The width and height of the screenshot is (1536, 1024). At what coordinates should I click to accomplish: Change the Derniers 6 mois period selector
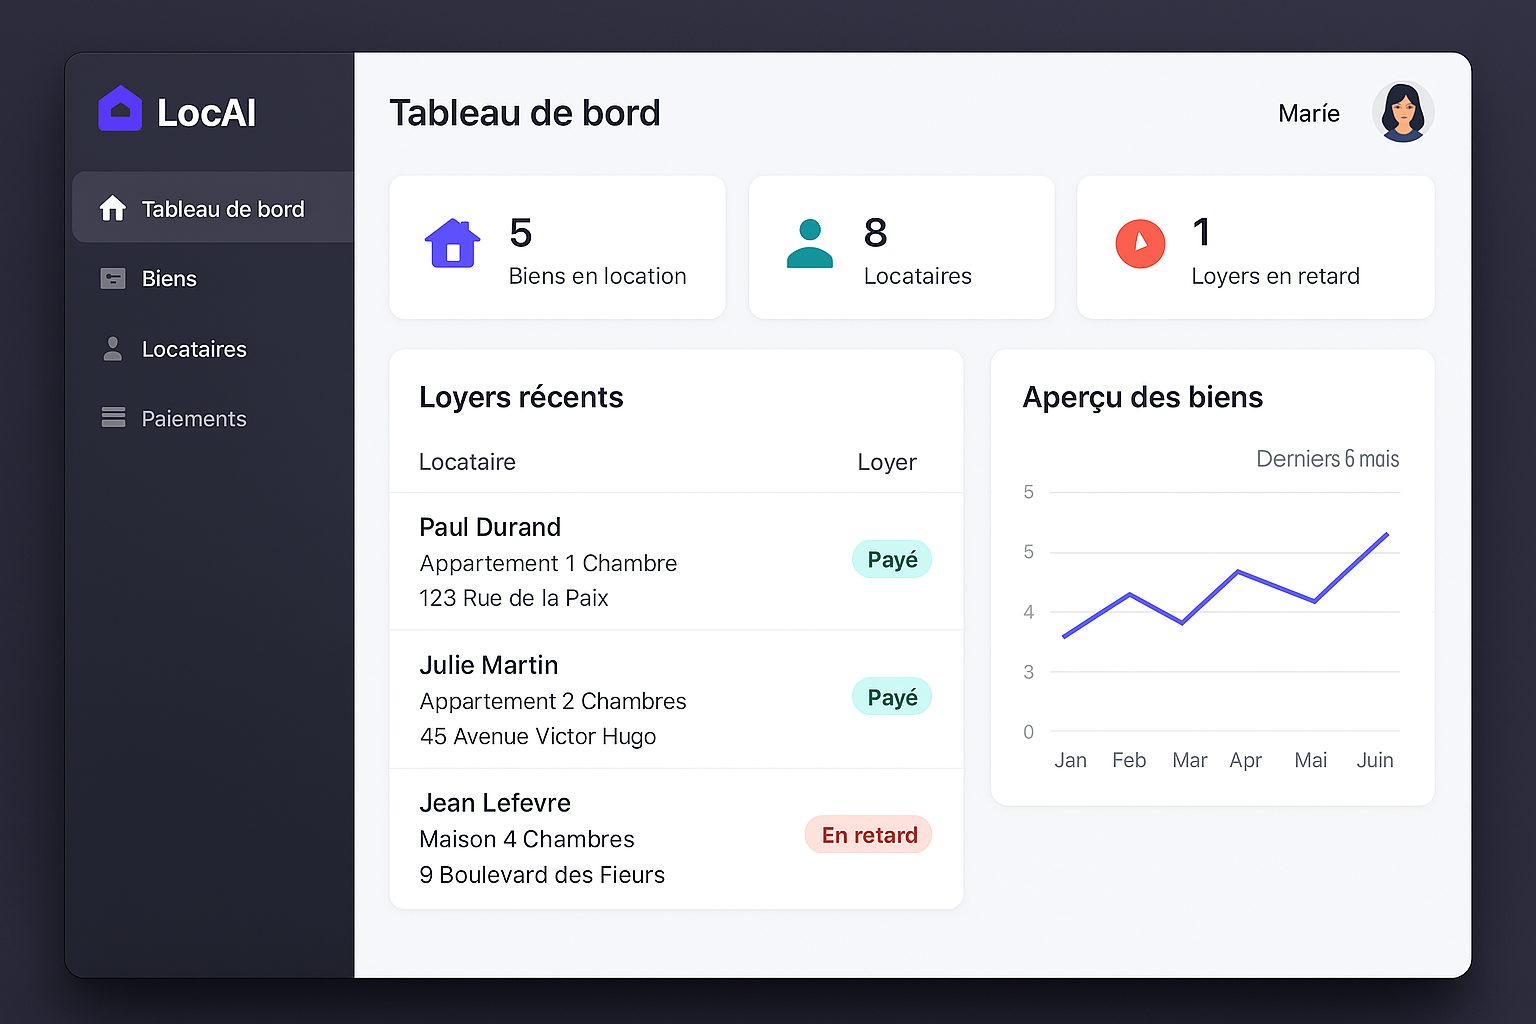[1327, 459]
